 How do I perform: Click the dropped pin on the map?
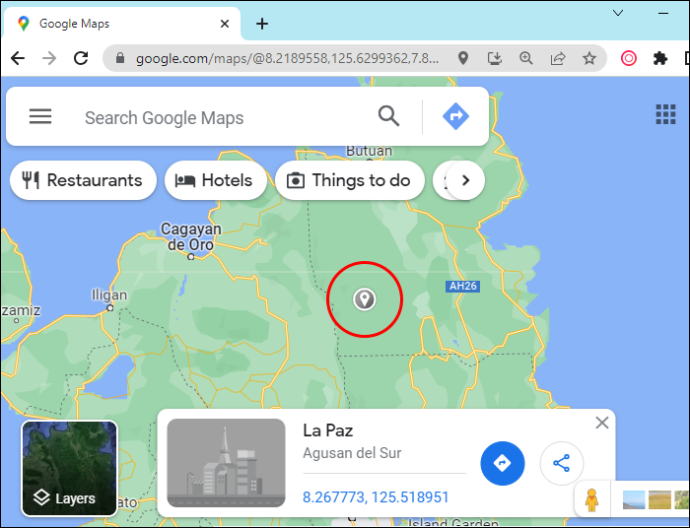[364, 300]
